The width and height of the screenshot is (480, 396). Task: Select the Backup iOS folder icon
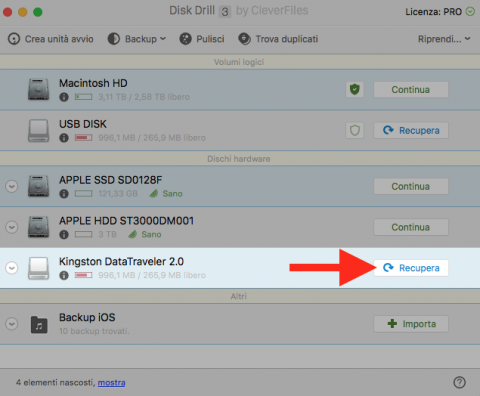click(39, 324)
